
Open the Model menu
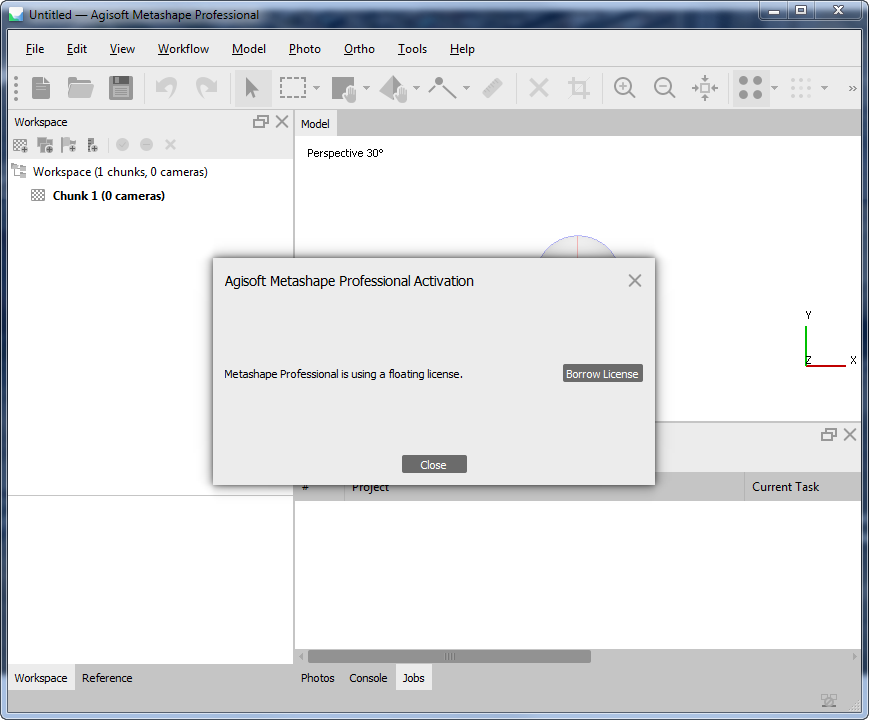coord(249,49)
